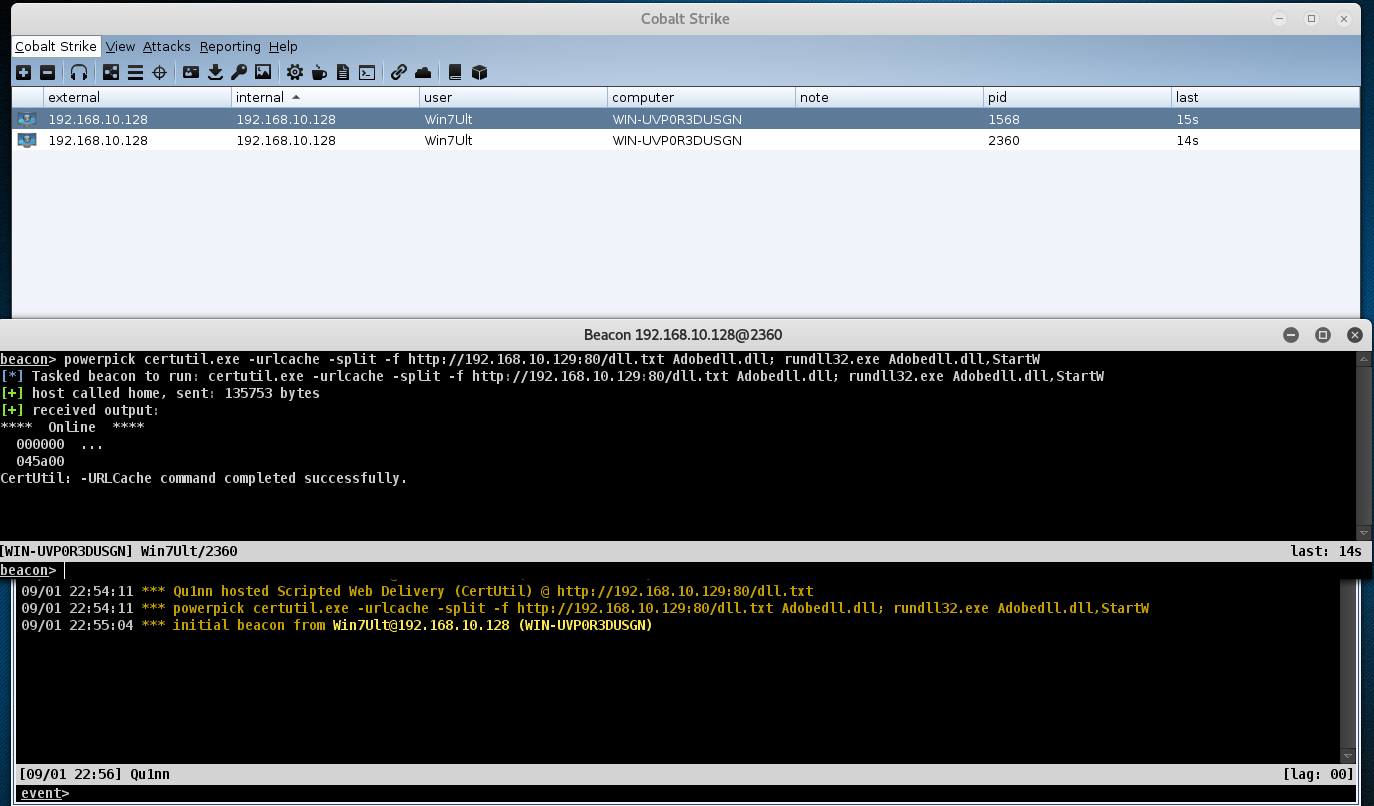This screenshot has width=1374, height=806.
Task: Click the Connect to team server plus icon
Action: pos(24,72)
